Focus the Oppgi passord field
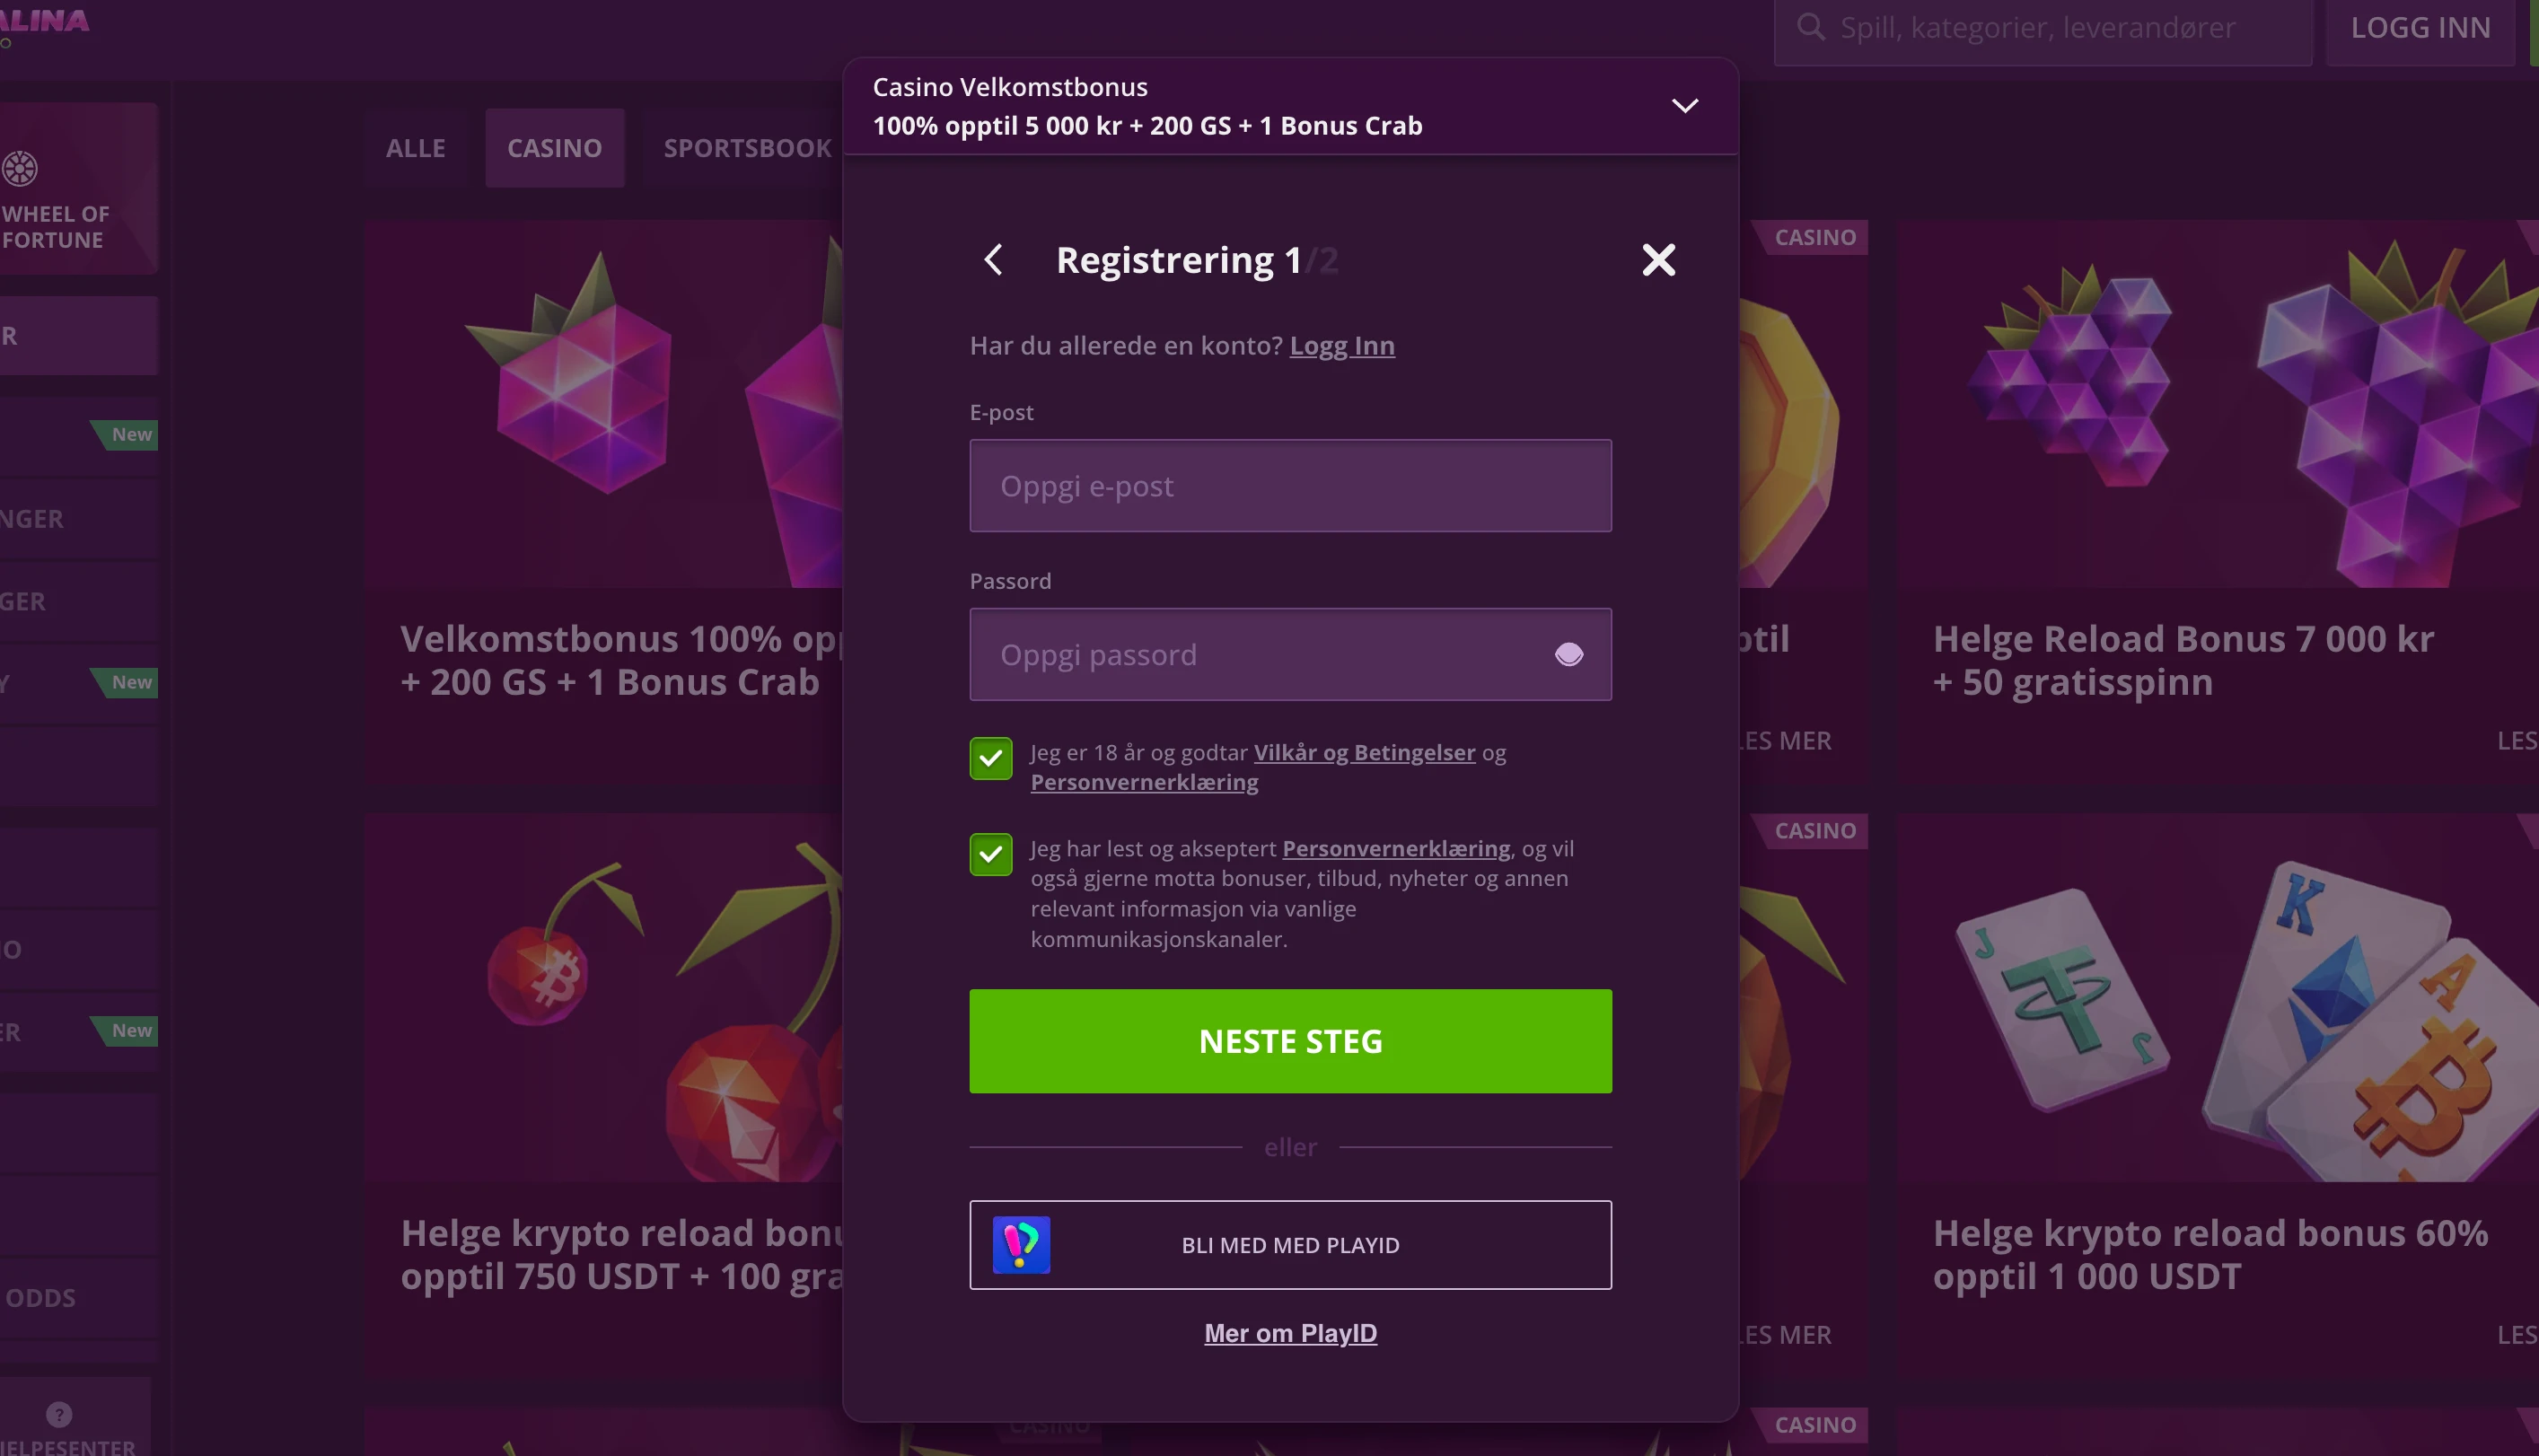 tap(1290, 654)
